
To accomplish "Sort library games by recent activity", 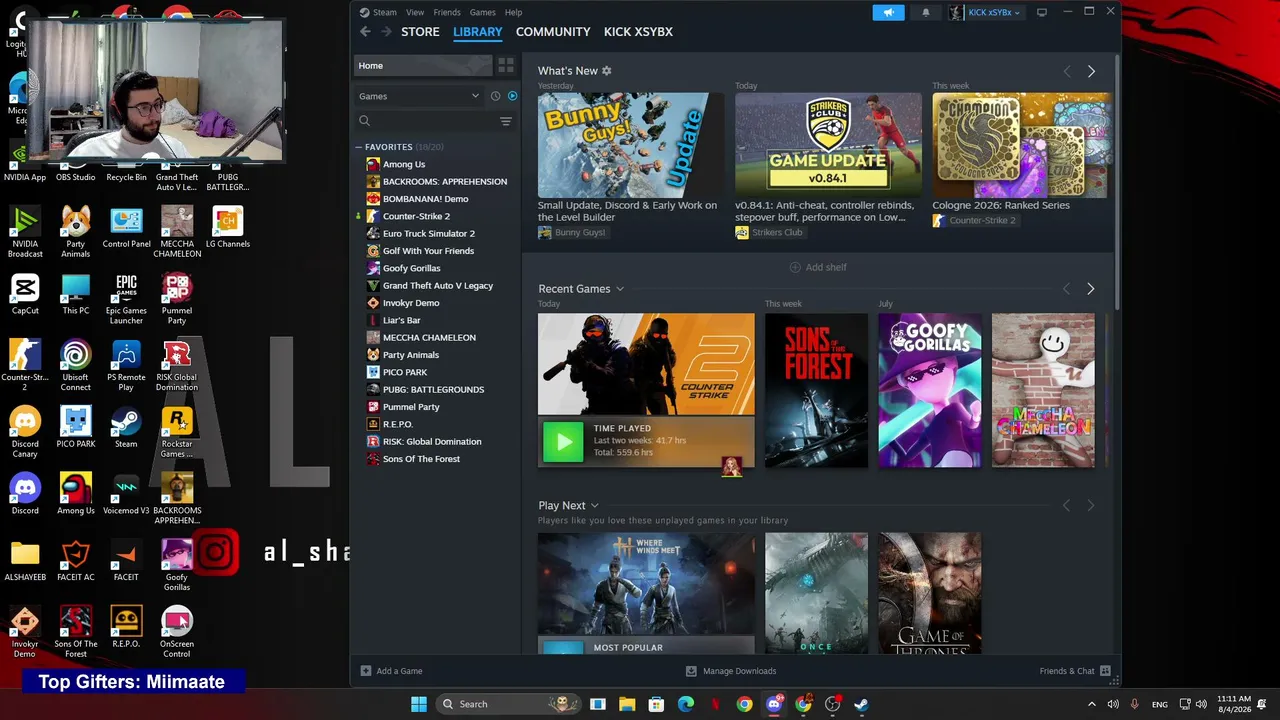I will (x=495, y=96).
